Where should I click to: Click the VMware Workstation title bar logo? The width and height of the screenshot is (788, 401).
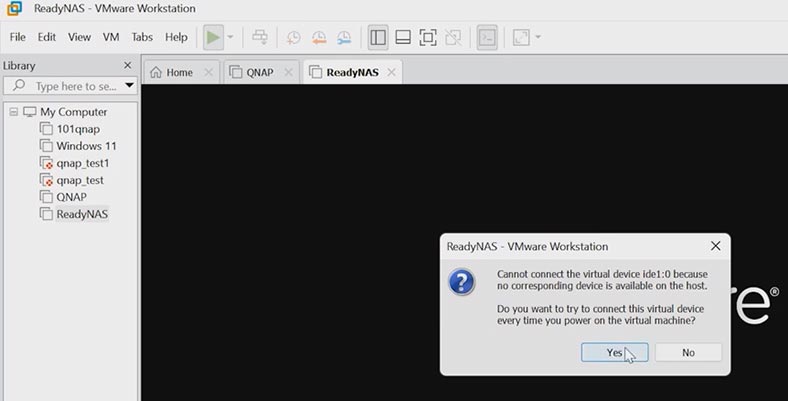click(15, 9)
